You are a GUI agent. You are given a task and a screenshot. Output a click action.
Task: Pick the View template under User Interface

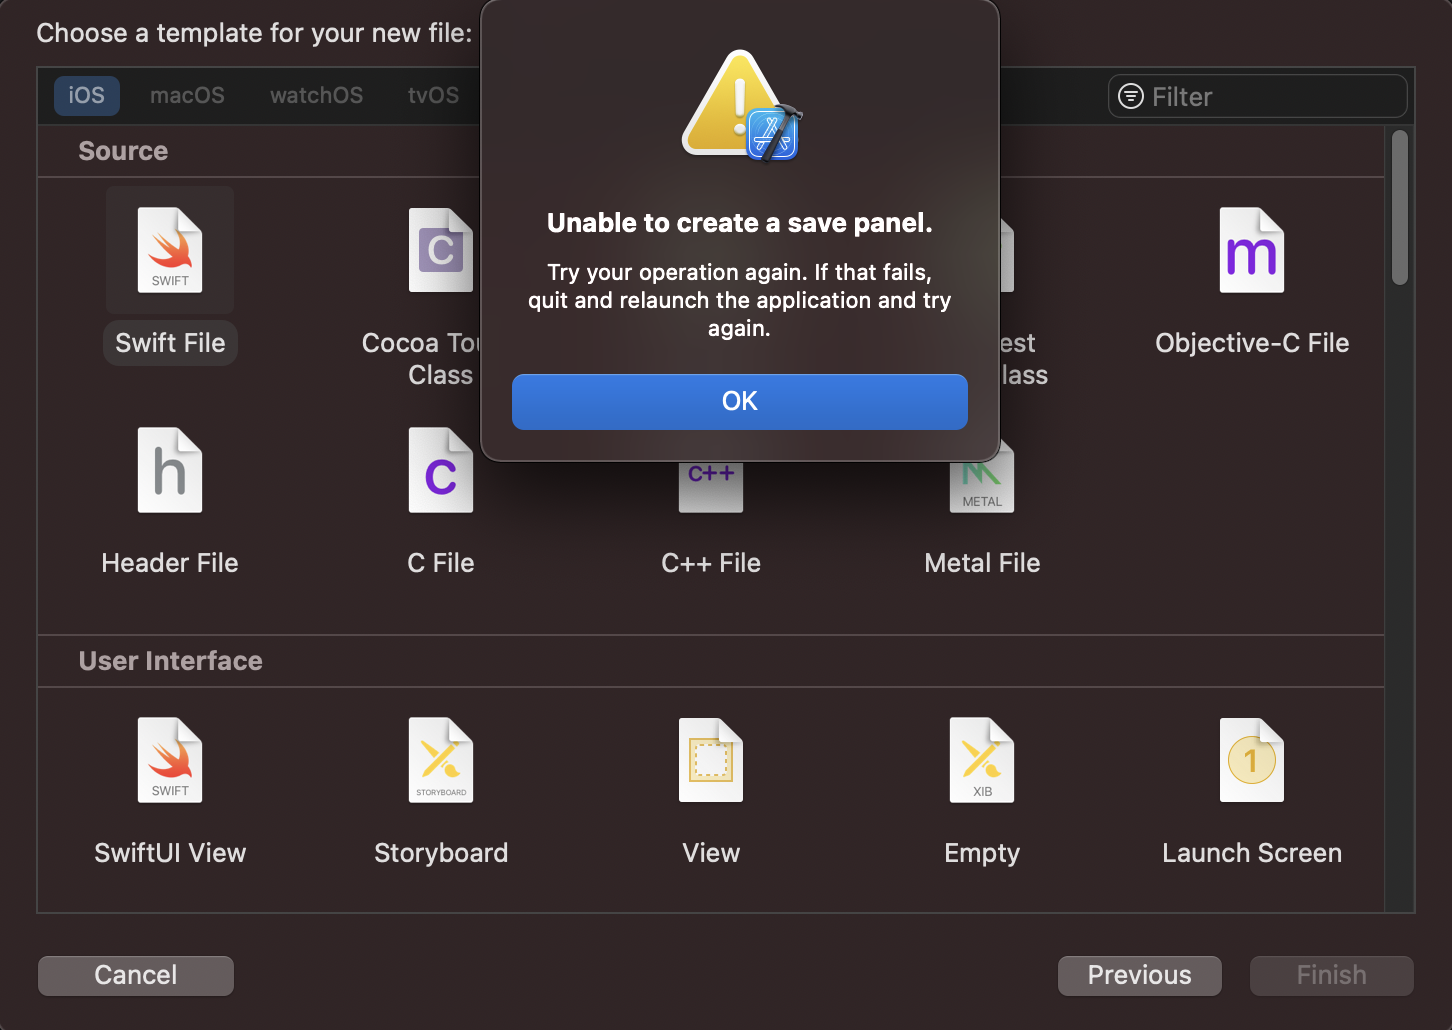[x=710, y=790]
